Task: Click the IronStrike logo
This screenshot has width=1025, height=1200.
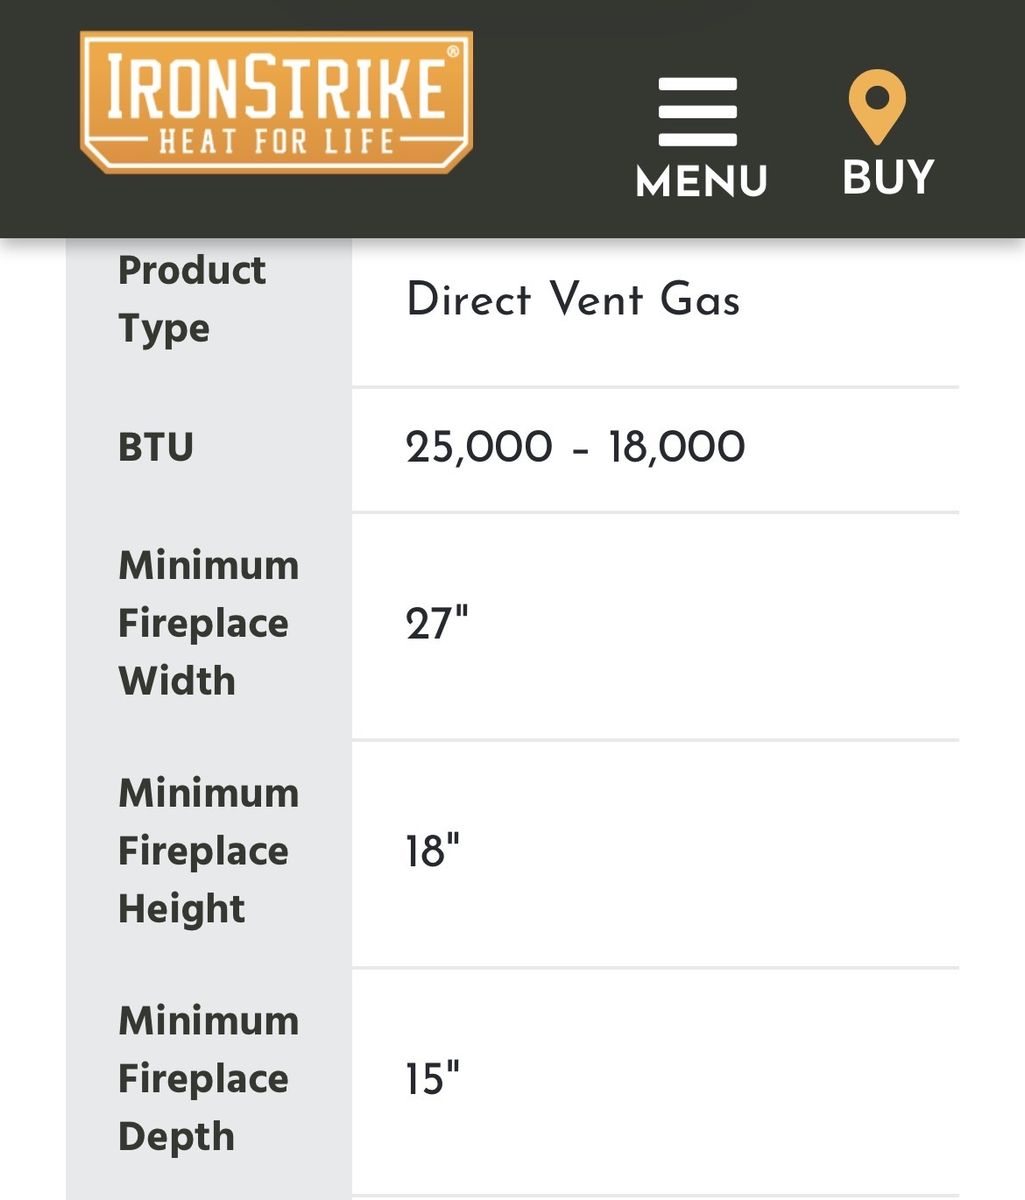Action: tap(276, 102)
